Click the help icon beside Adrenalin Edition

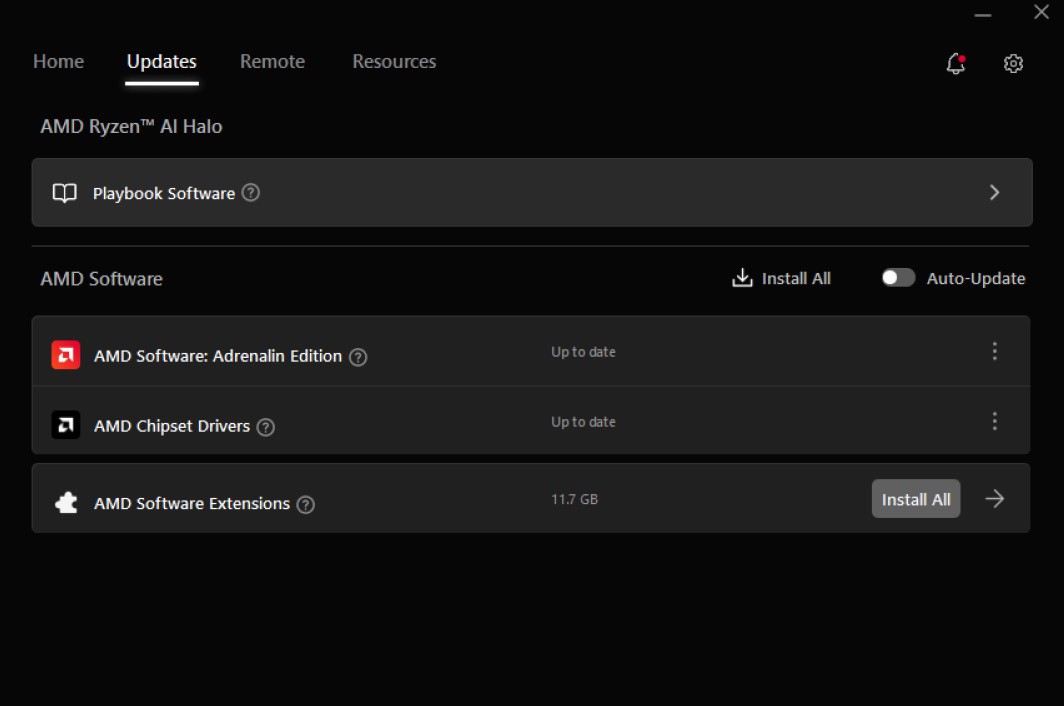[x=358, y=357]
